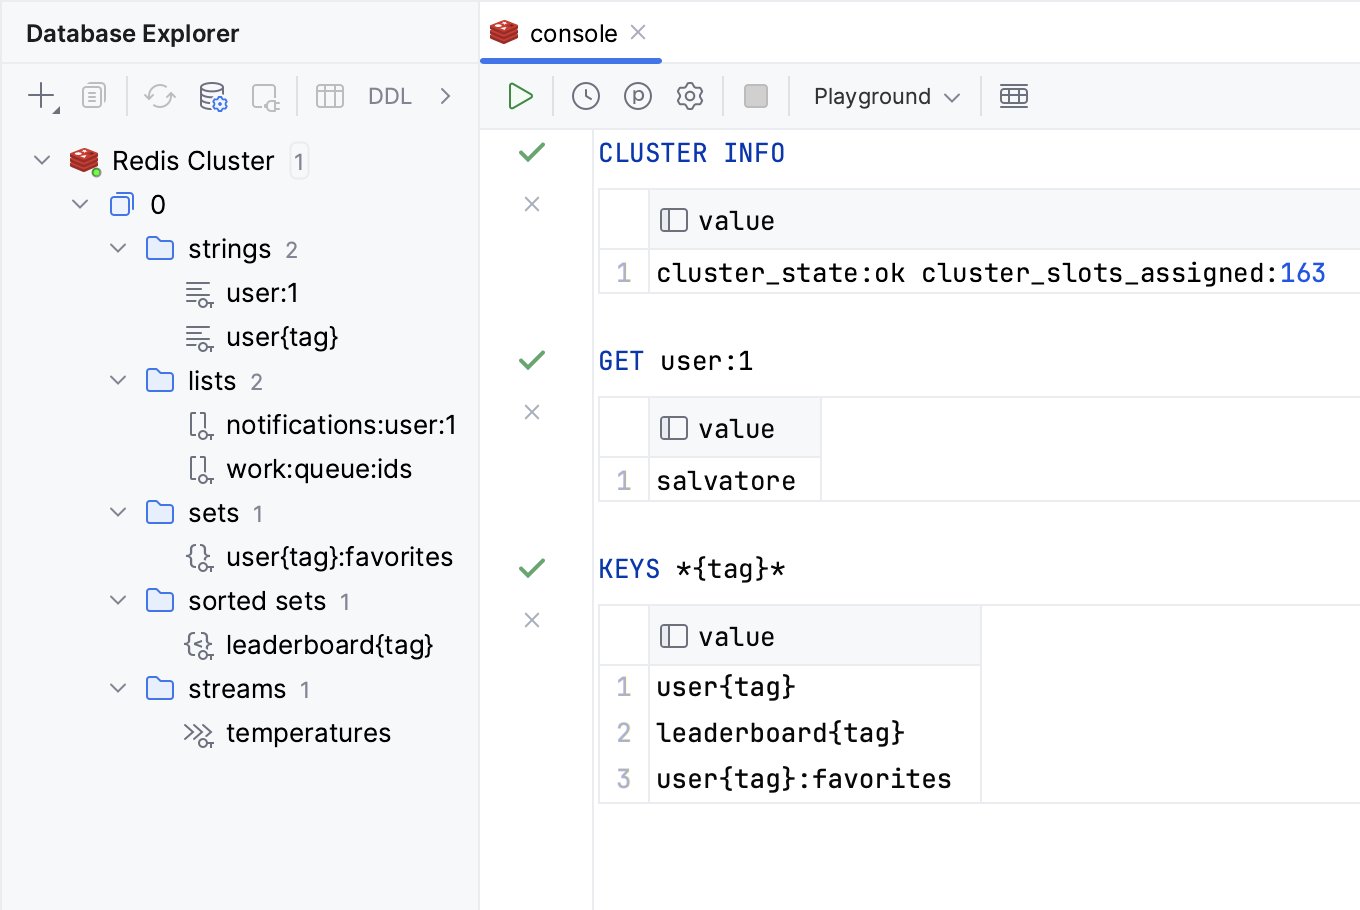The height and width of the screenshot is (910, 1360).
Task: Open query history using the clock icon
Action: [585, 96]
